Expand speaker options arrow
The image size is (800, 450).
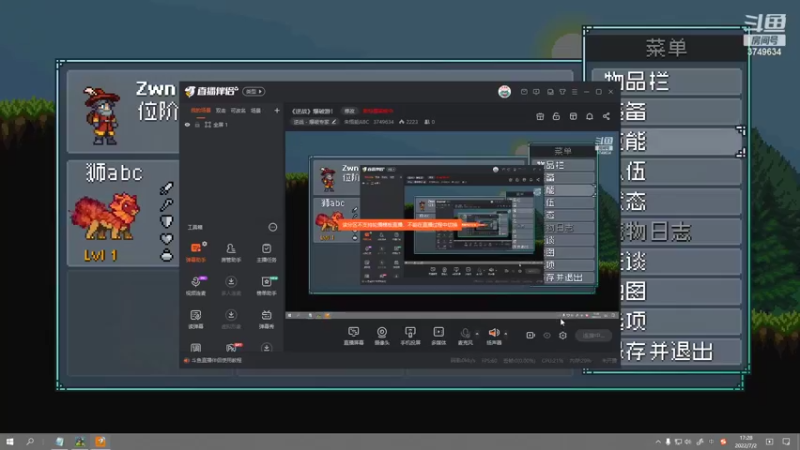[x=506, y=334]
